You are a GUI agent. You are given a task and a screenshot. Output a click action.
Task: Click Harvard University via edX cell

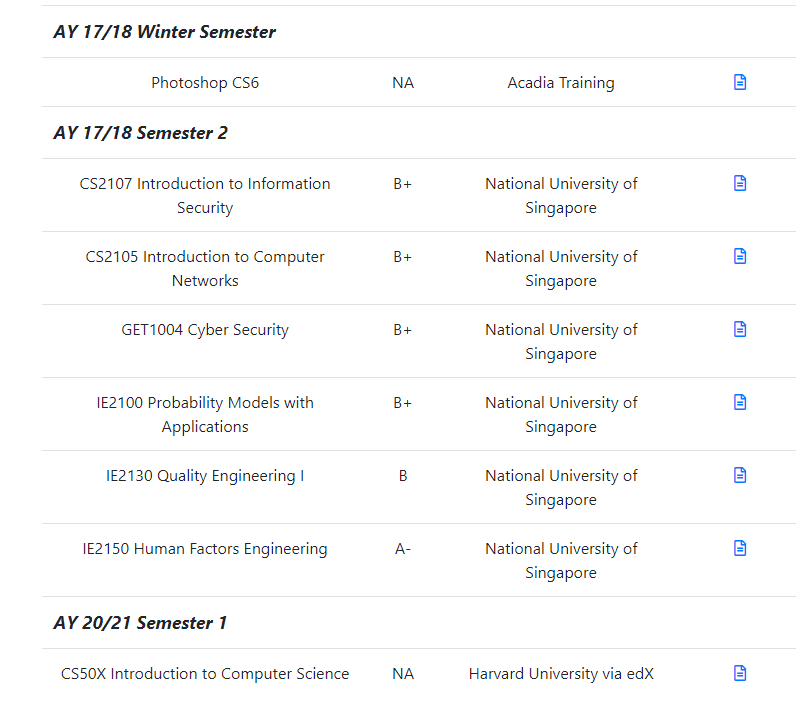(561, 673)
